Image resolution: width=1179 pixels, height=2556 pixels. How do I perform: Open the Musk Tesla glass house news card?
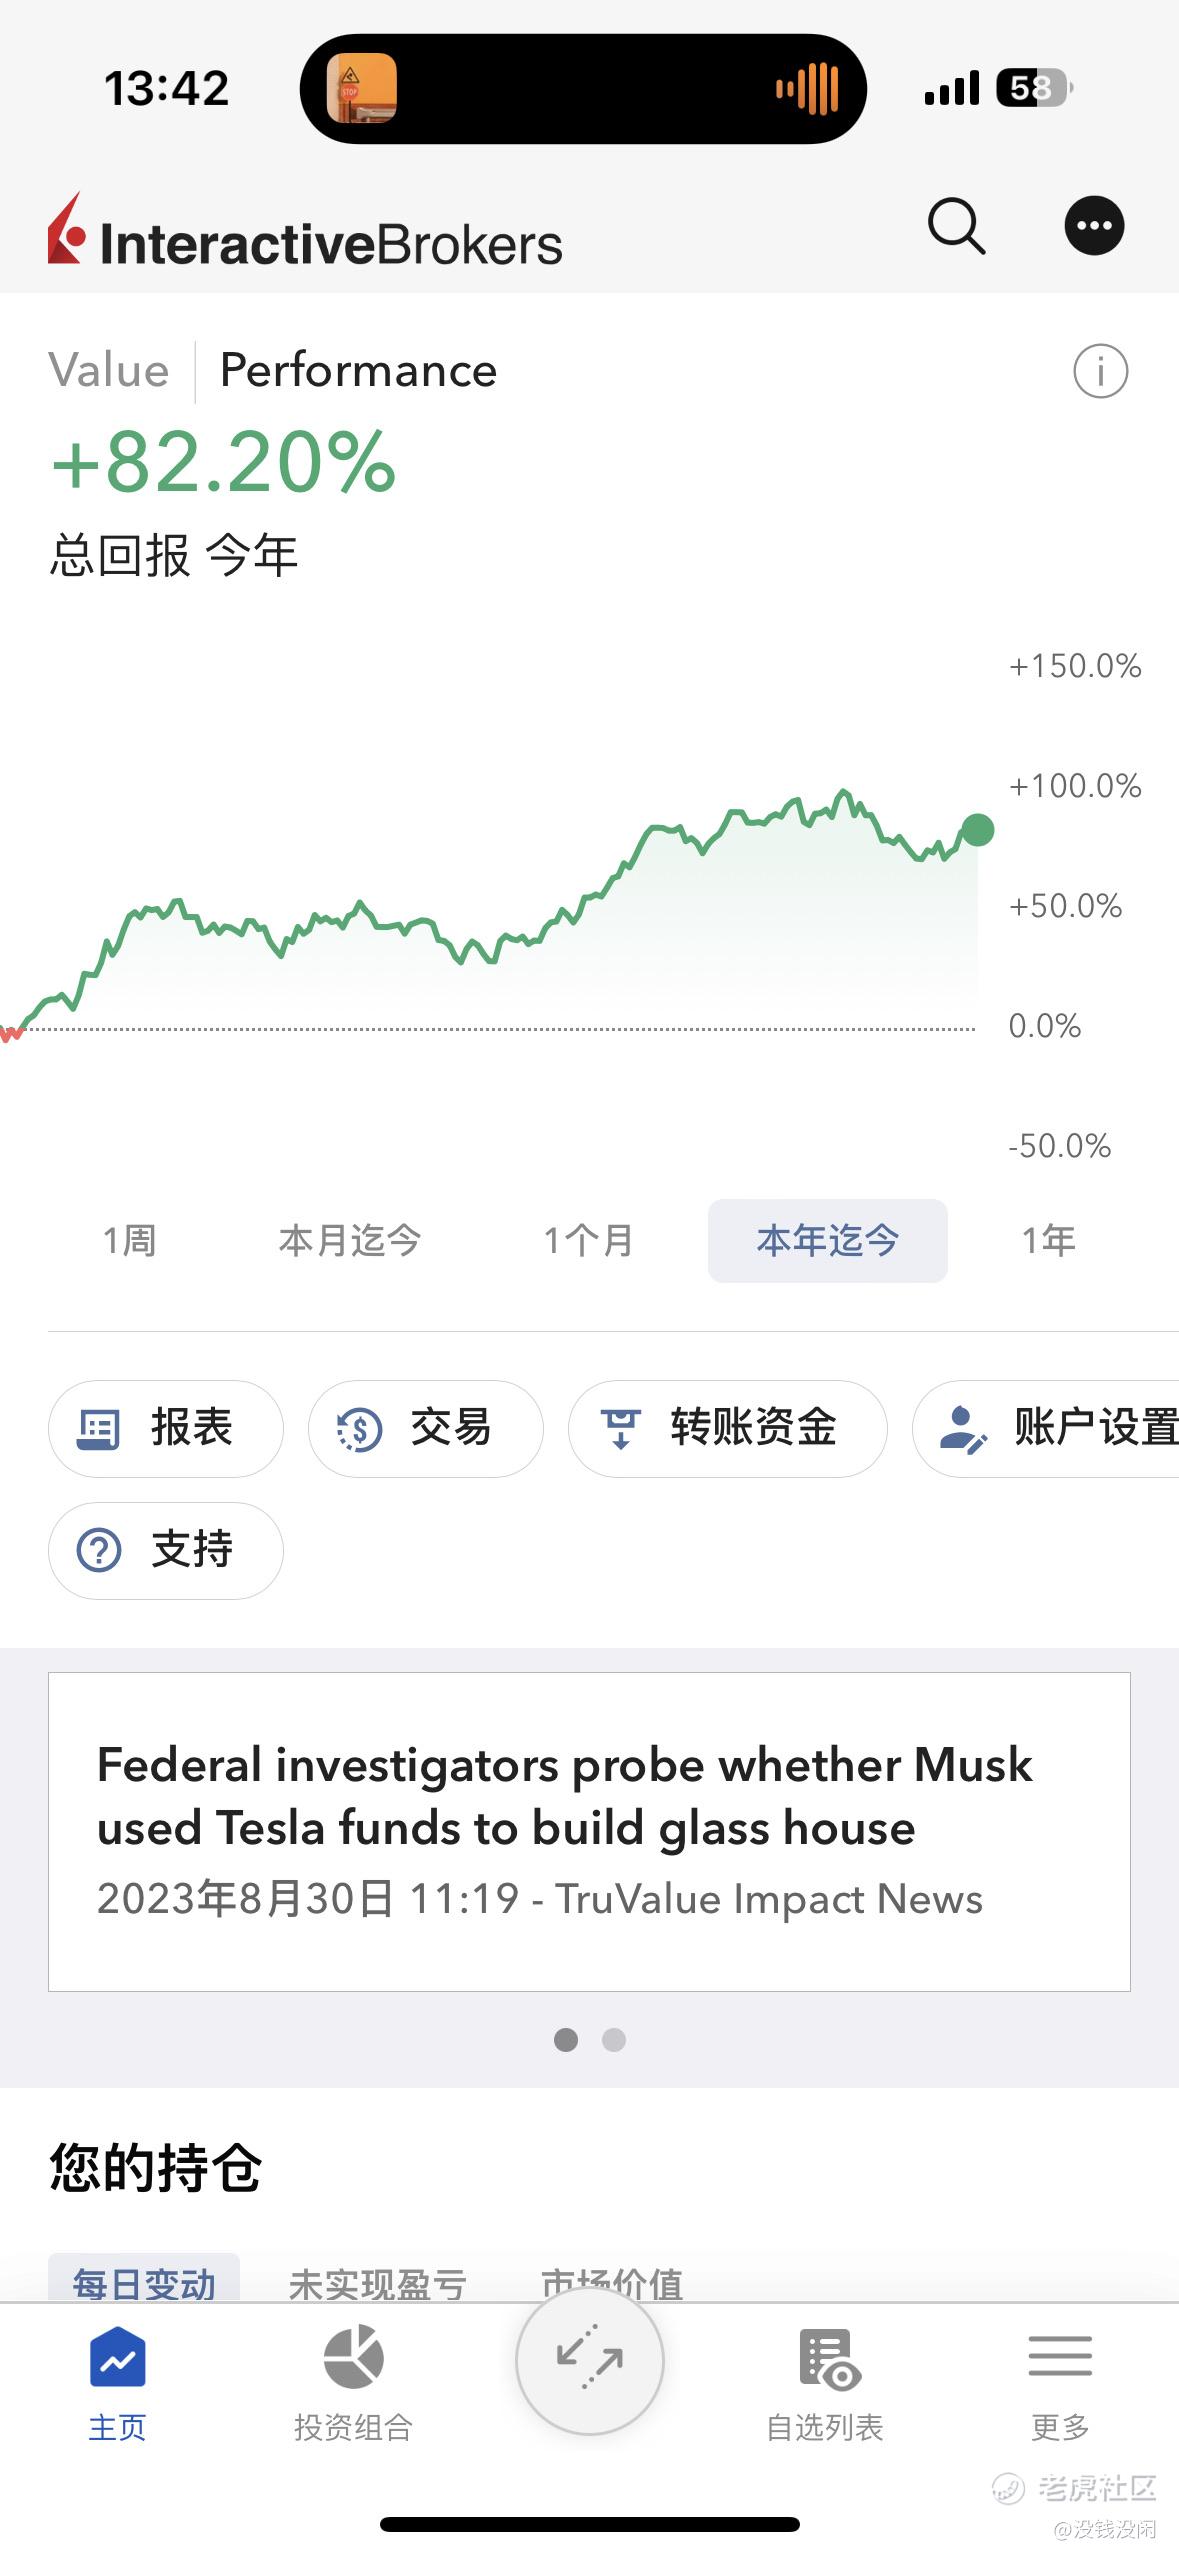click(589, 1832)
